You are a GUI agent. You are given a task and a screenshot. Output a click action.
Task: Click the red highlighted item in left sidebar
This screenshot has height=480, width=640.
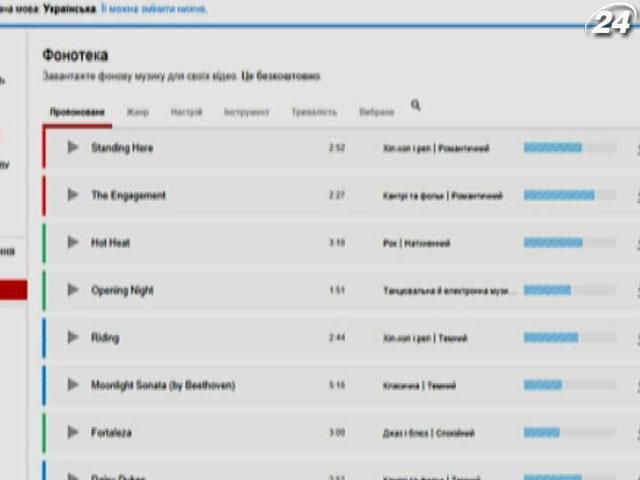pyautogui.click(x=13, y=290)
